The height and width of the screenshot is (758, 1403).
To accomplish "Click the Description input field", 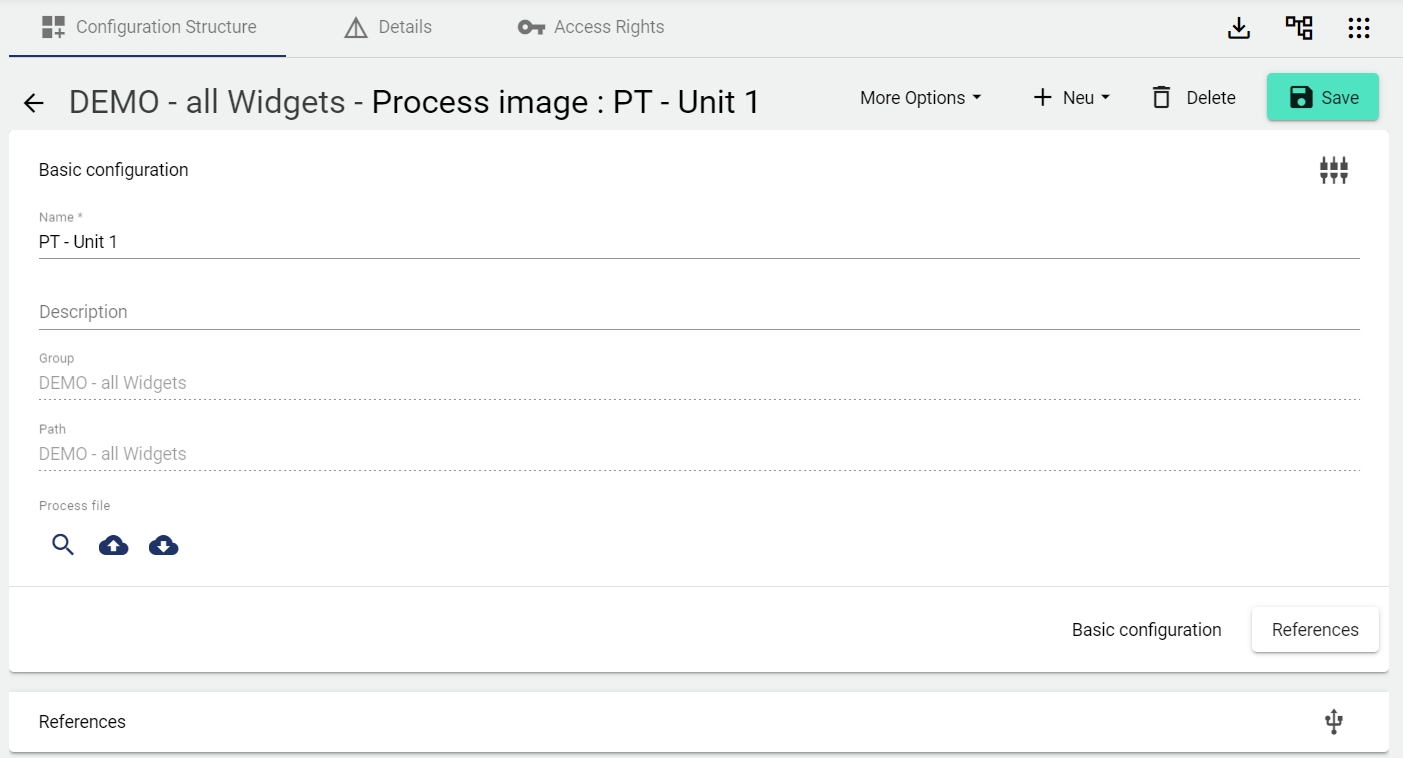I will (x=698, y=312).
